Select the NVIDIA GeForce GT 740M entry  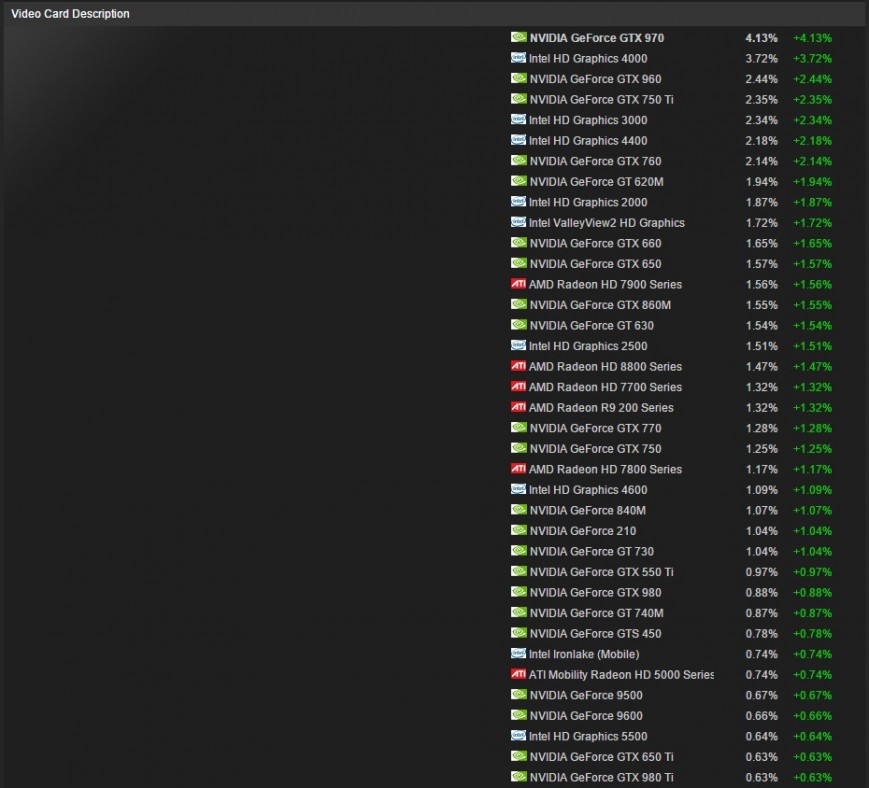[x=596, y=613]
